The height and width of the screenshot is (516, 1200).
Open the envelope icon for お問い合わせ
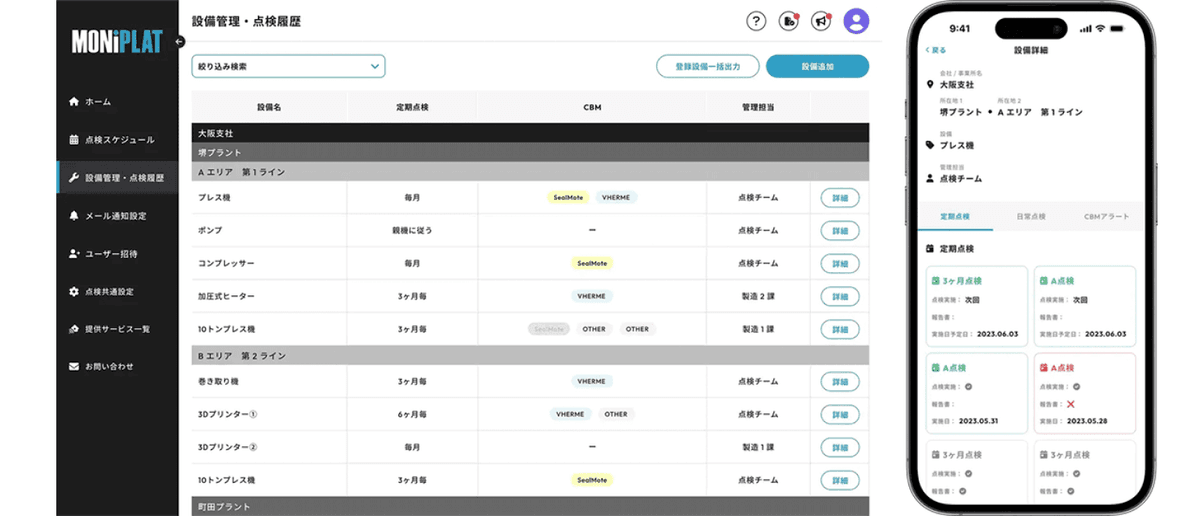(74, 367)
